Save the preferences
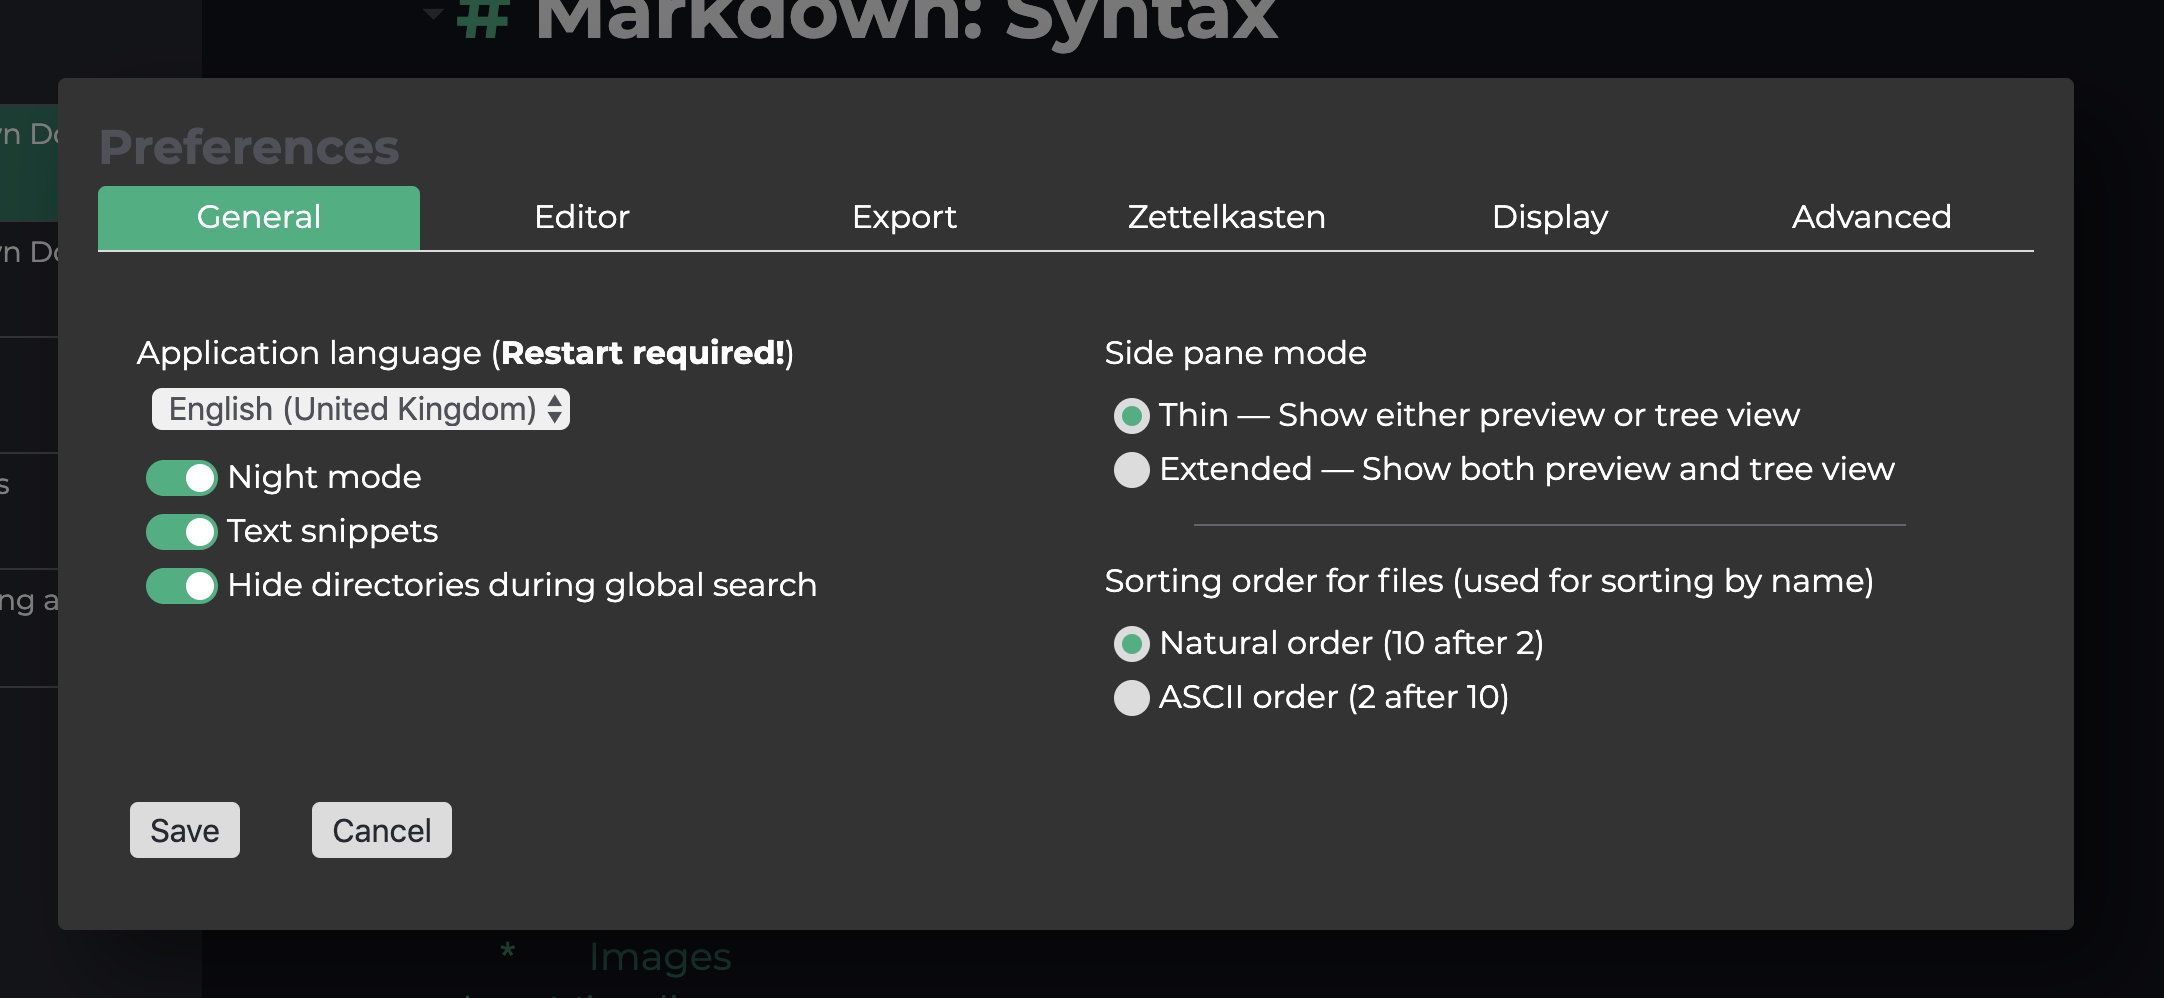The width and height of the screenshot is (2164, 998). coord(185,830)
